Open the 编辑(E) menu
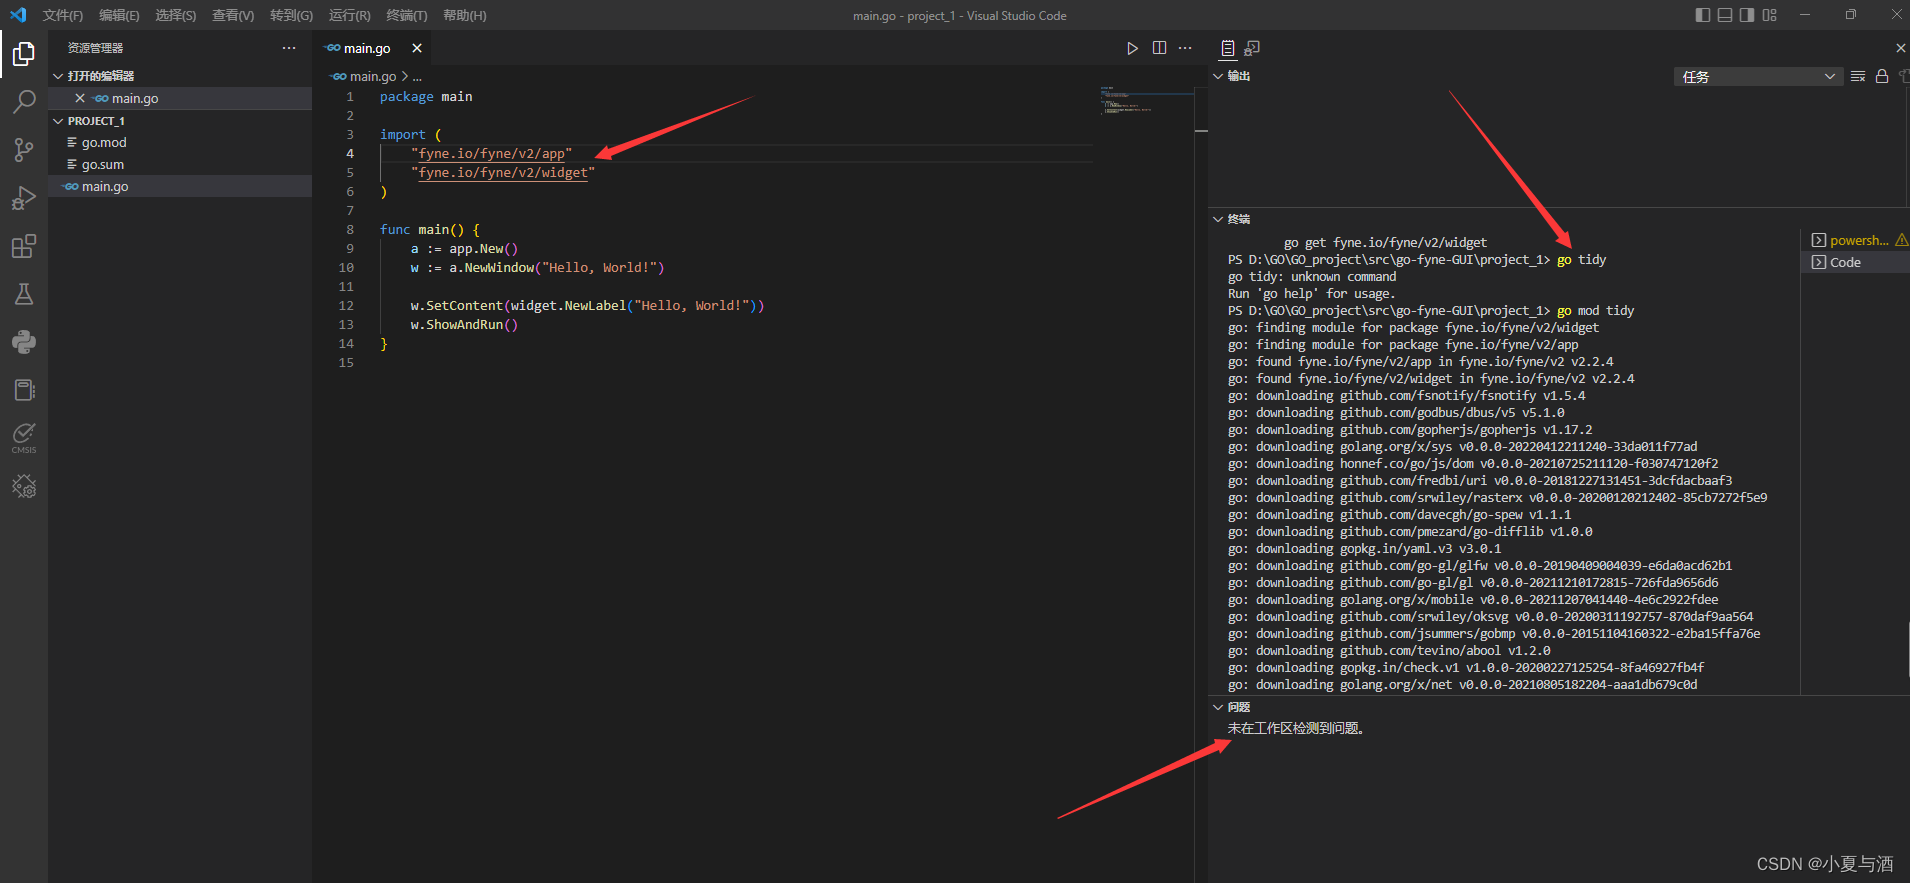This screenshot has width=1910, height=883. 119,15
